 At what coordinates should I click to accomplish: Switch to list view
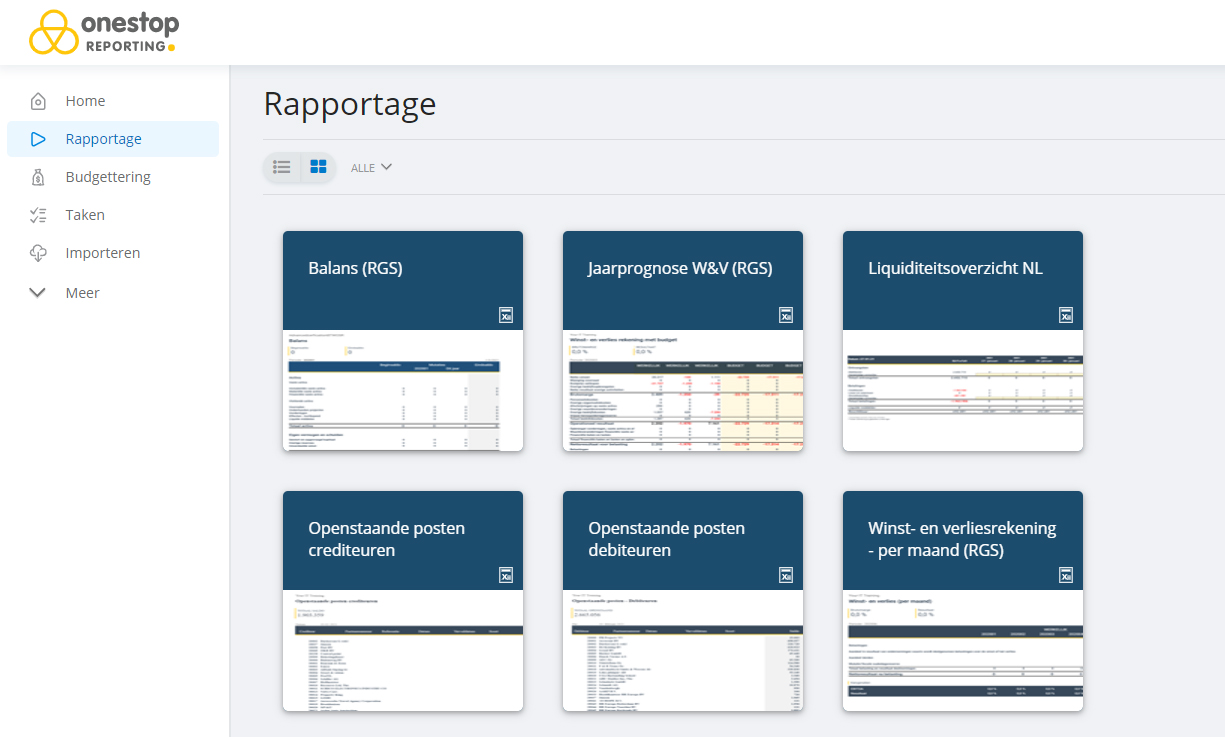tap(282, 167)
